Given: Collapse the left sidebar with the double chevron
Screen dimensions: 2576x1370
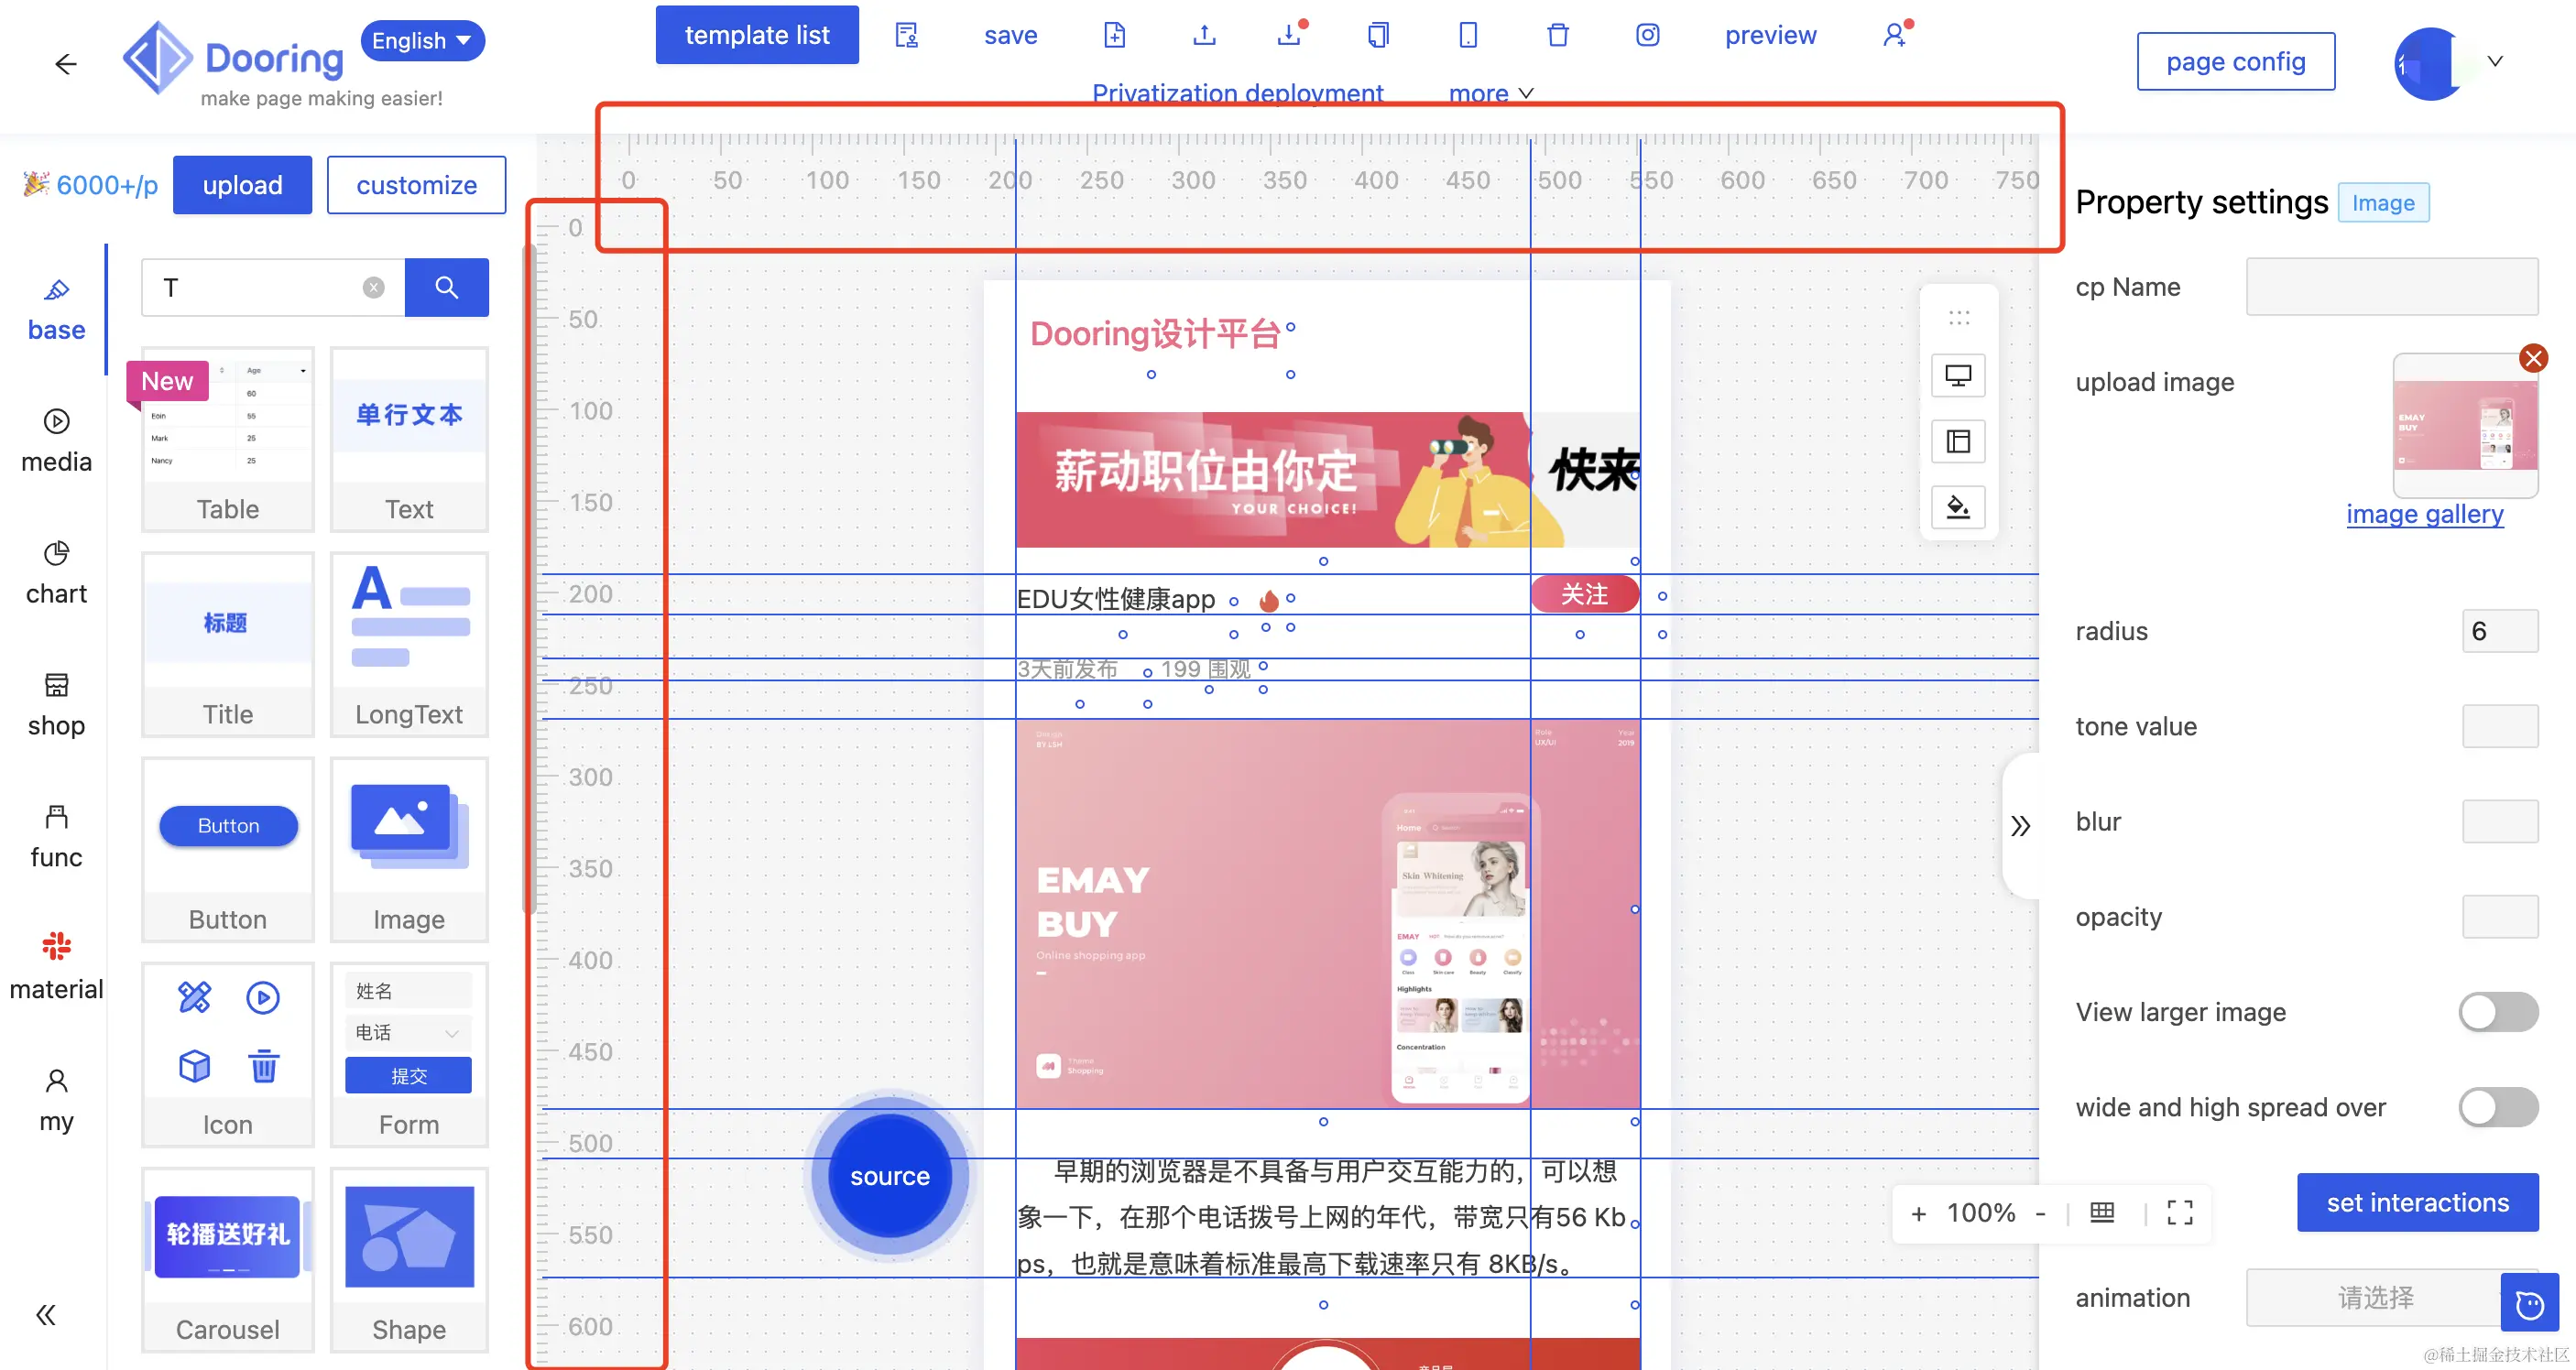Looking at the screenshot, I should pyautogui.click(x=46, y=1314).
